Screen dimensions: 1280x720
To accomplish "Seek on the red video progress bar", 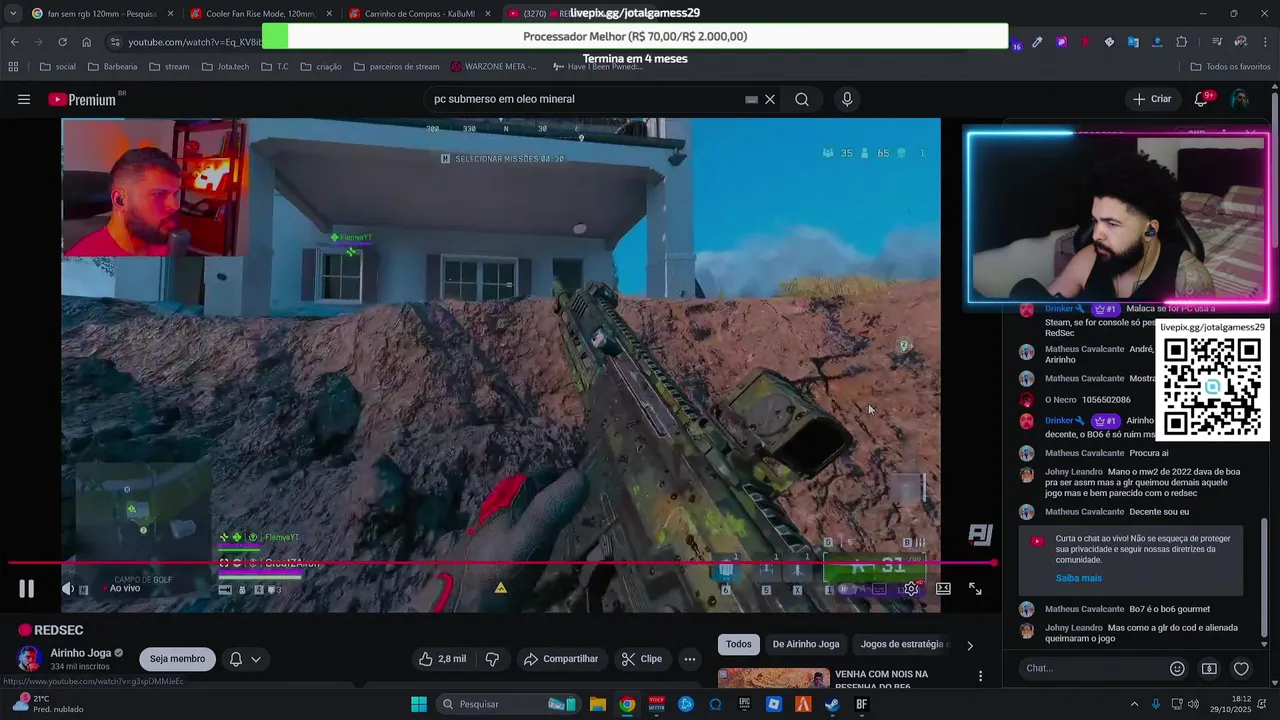I will 501,563.
